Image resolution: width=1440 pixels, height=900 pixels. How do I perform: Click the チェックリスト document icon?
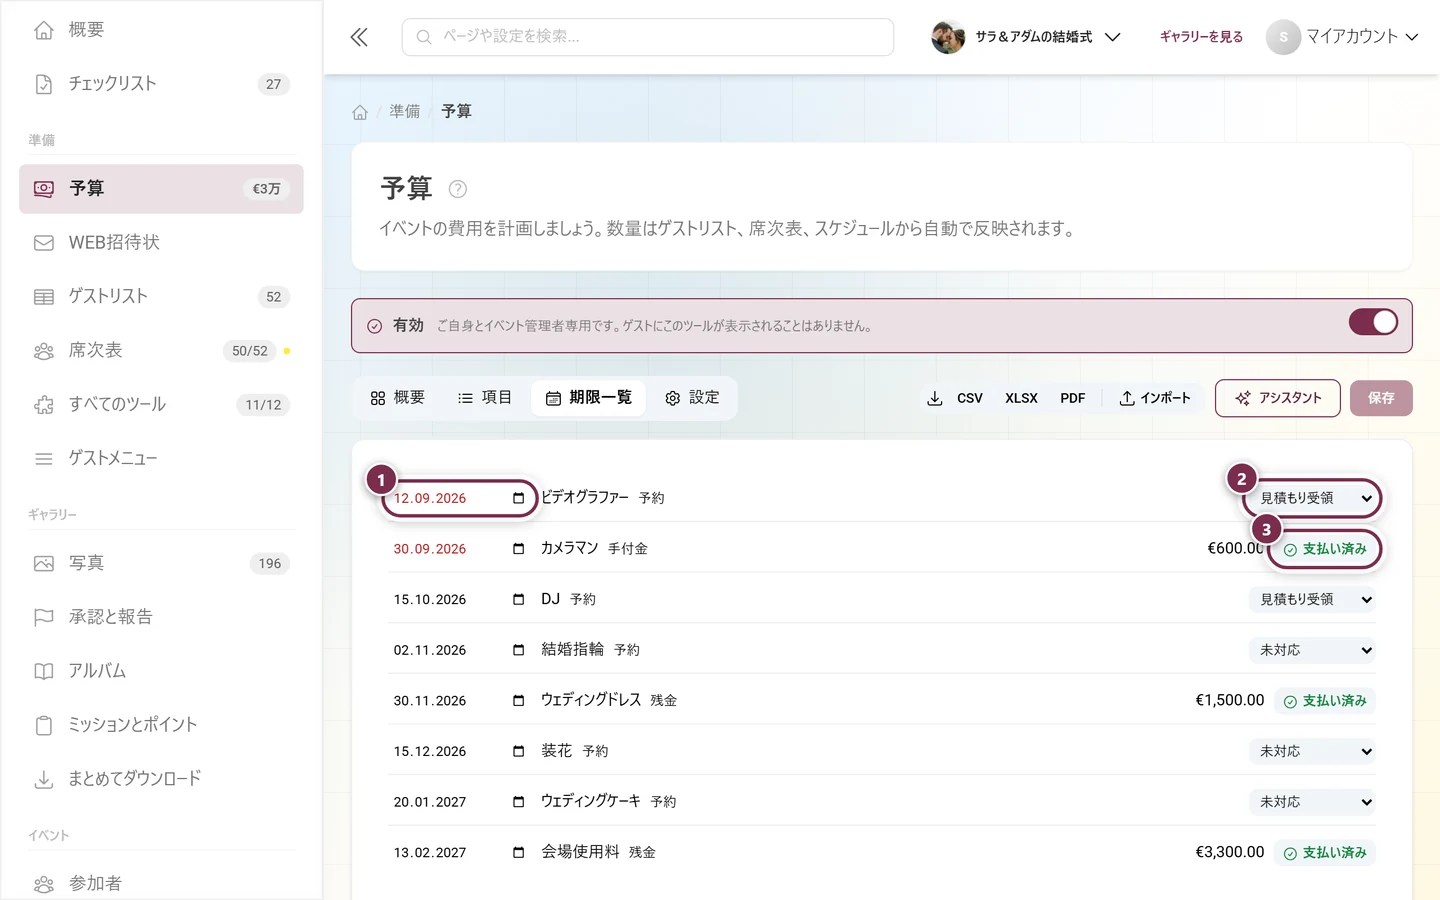click(44, 84)
